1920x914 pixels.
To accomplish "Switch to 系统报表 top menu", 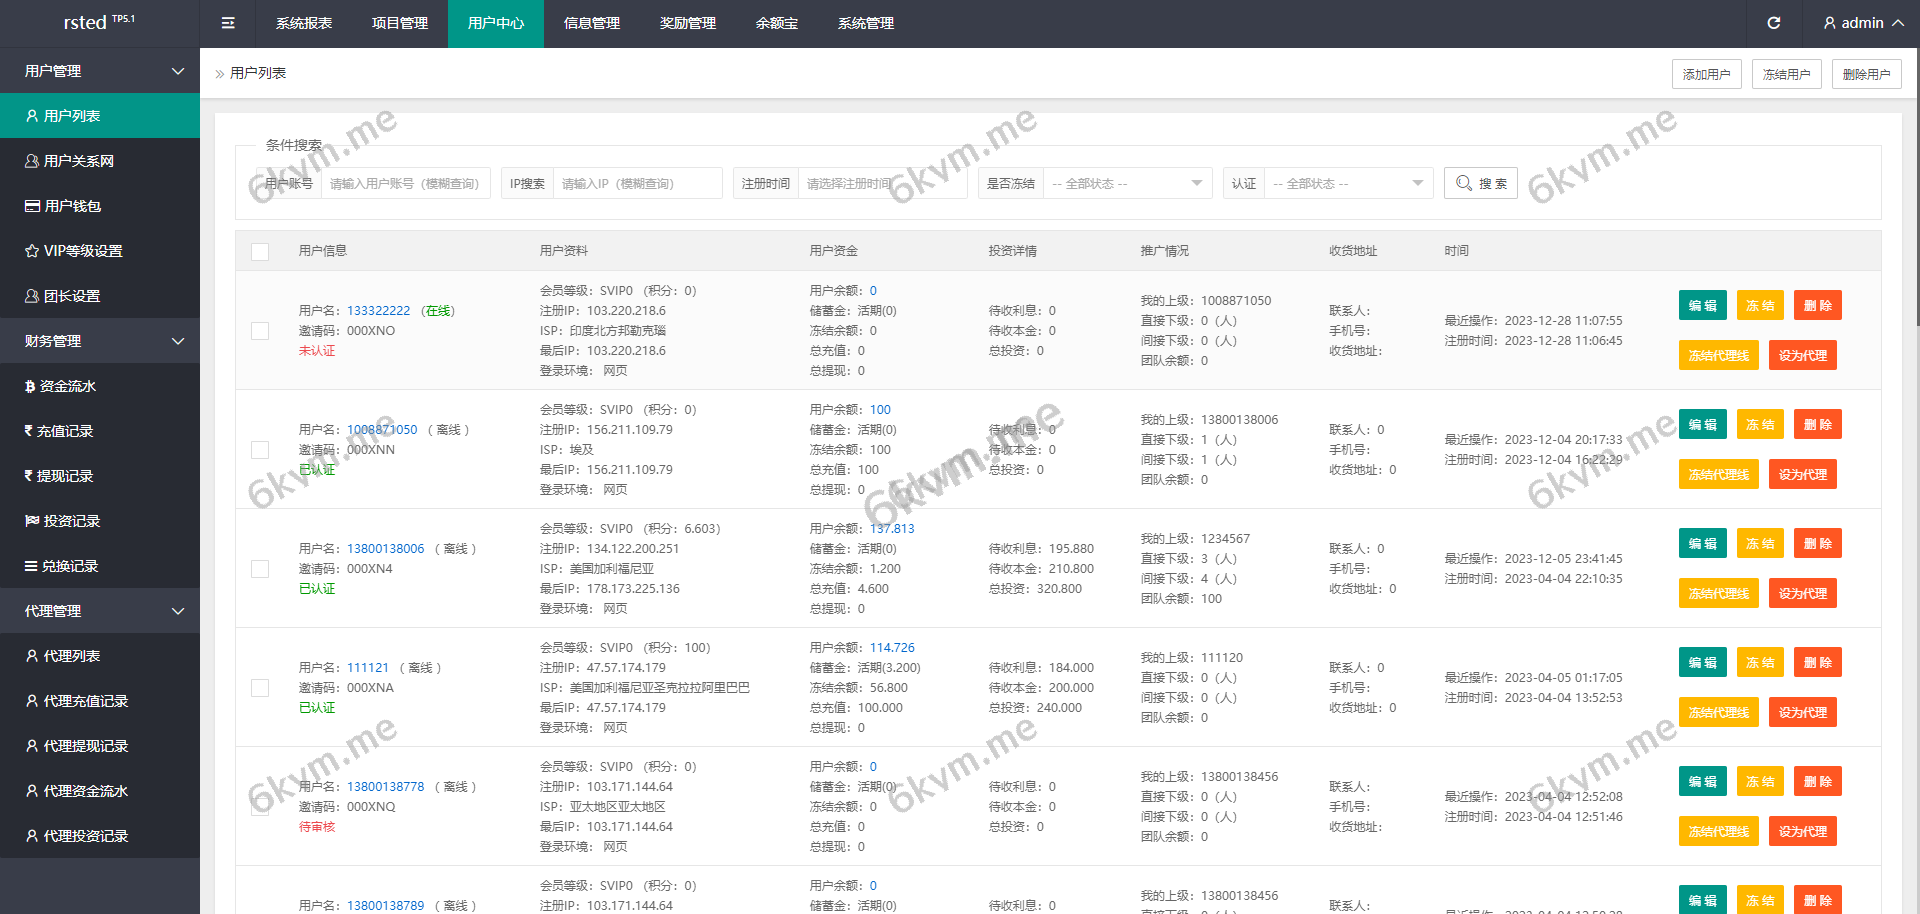I will (x=304, y=23).
